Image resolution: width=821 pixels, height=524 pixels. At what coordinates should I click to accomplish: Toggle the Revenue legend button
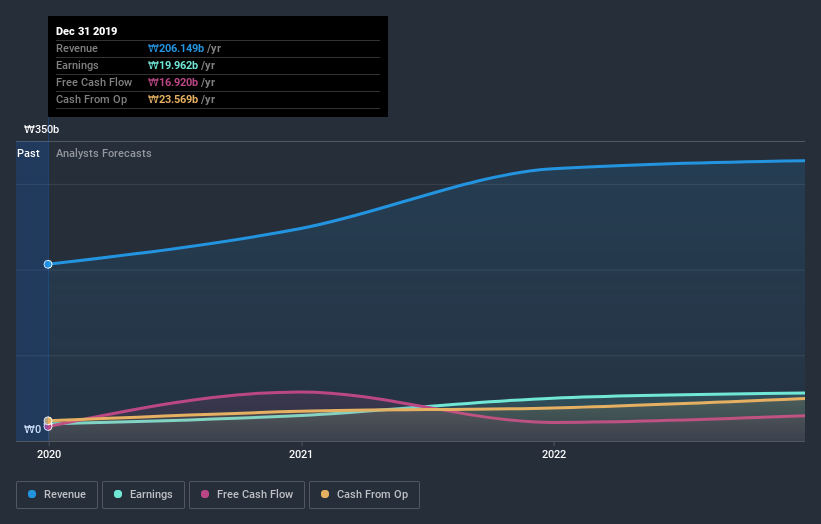(x=57, y=495)
